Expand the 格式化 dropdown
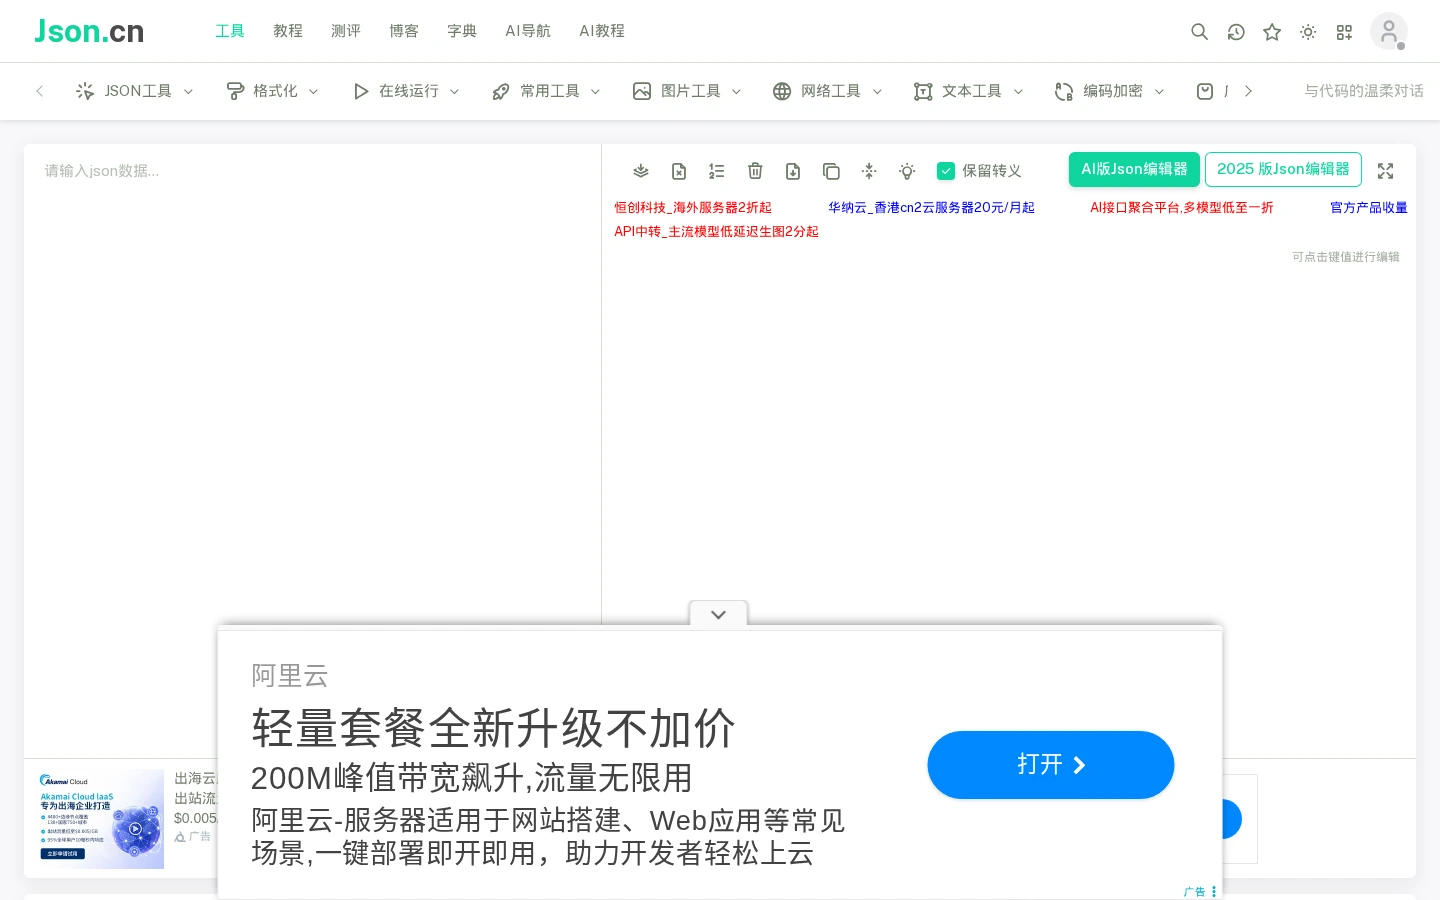This screenshot has height=900, width=1440. coord(272,91)
